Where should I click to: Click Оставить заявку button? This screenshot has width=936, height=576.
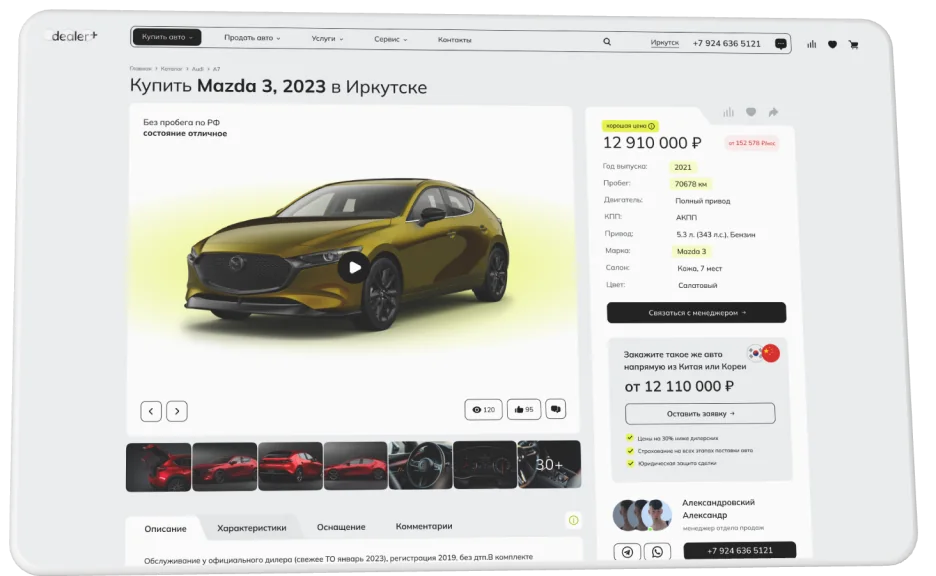pos(700,413)
